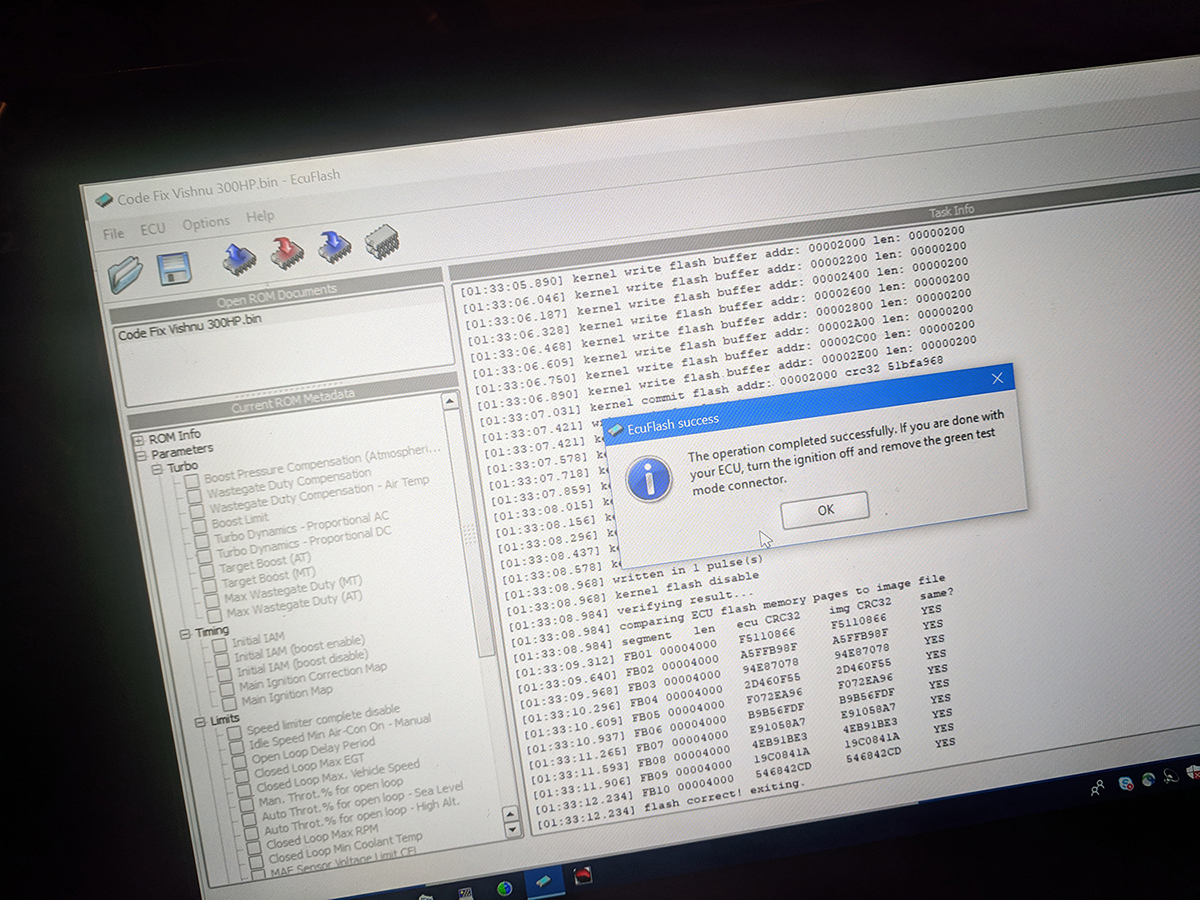Click the gray stacked chips toolbar icon
Viewport: 1200px width, 900px height.
[381, 242]
